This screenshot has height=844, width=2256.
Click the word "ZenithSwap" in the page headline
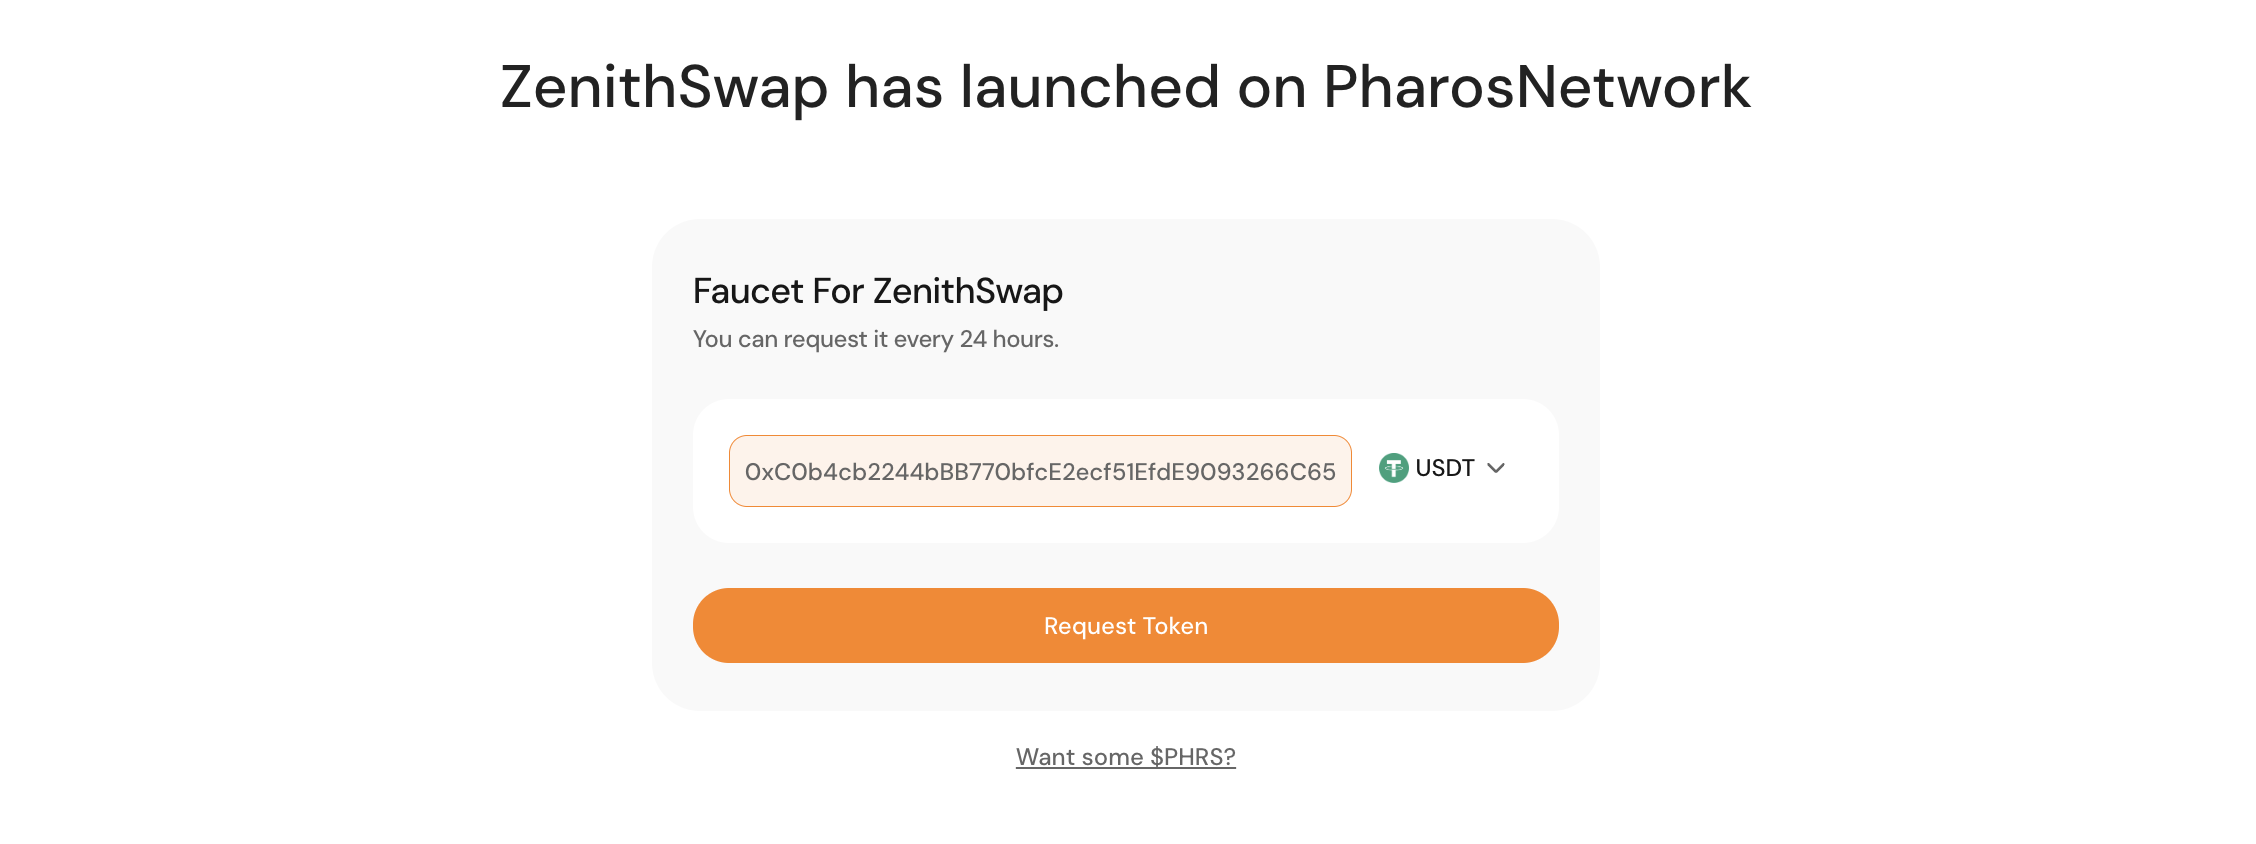pyautogui.click(x=664, y=87)
